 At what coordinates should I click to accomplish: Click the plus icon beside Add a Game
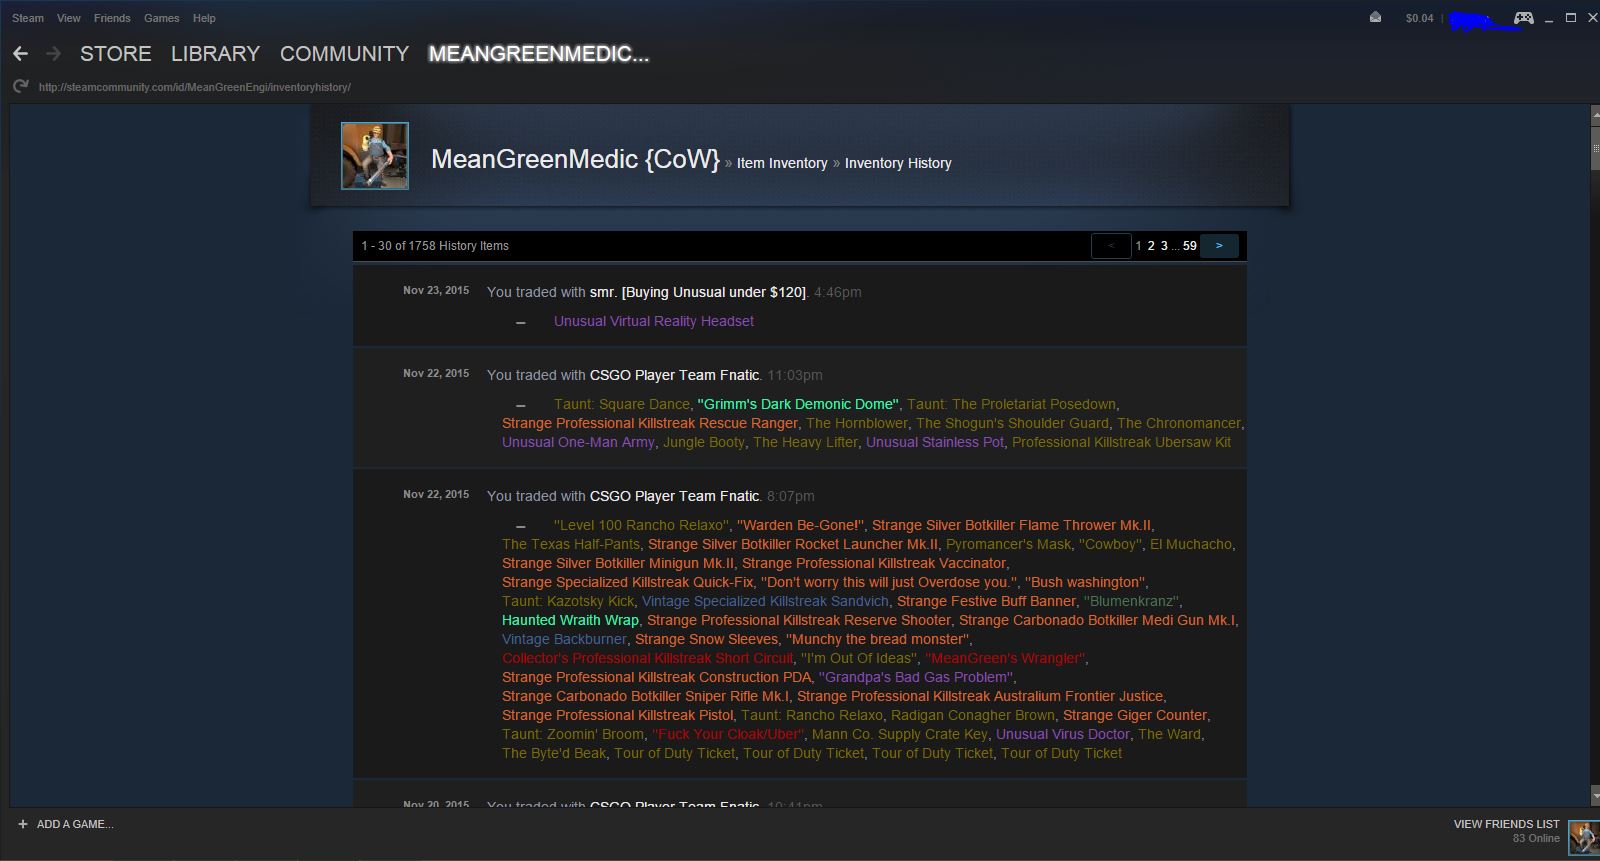click(x=23, y=824)
